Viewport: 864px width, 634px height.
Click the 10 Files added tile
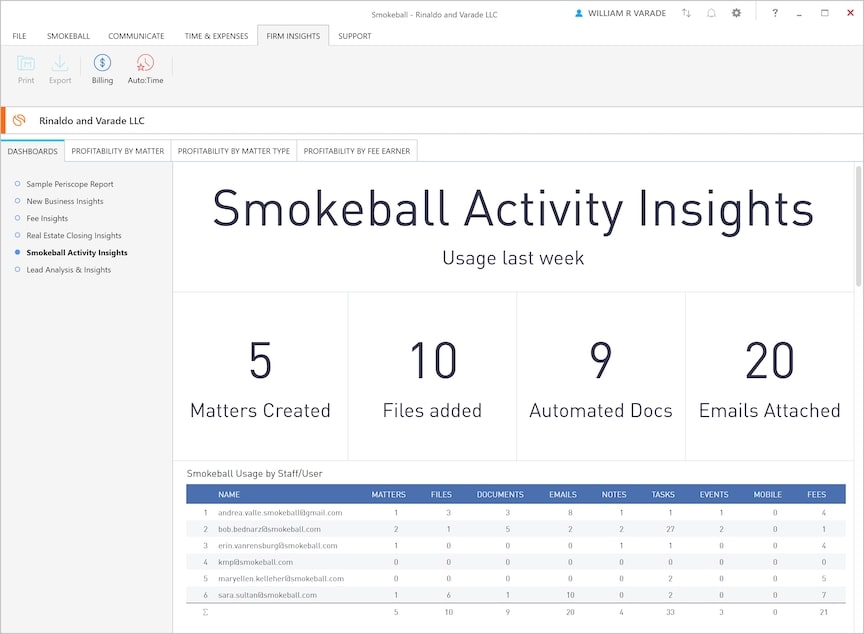pos(433,376)
